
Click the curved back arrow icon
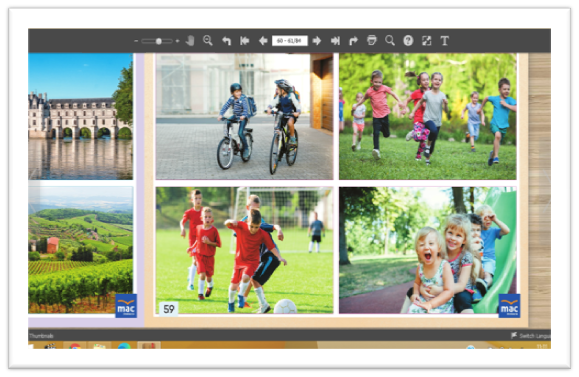(x=226, y=41)
